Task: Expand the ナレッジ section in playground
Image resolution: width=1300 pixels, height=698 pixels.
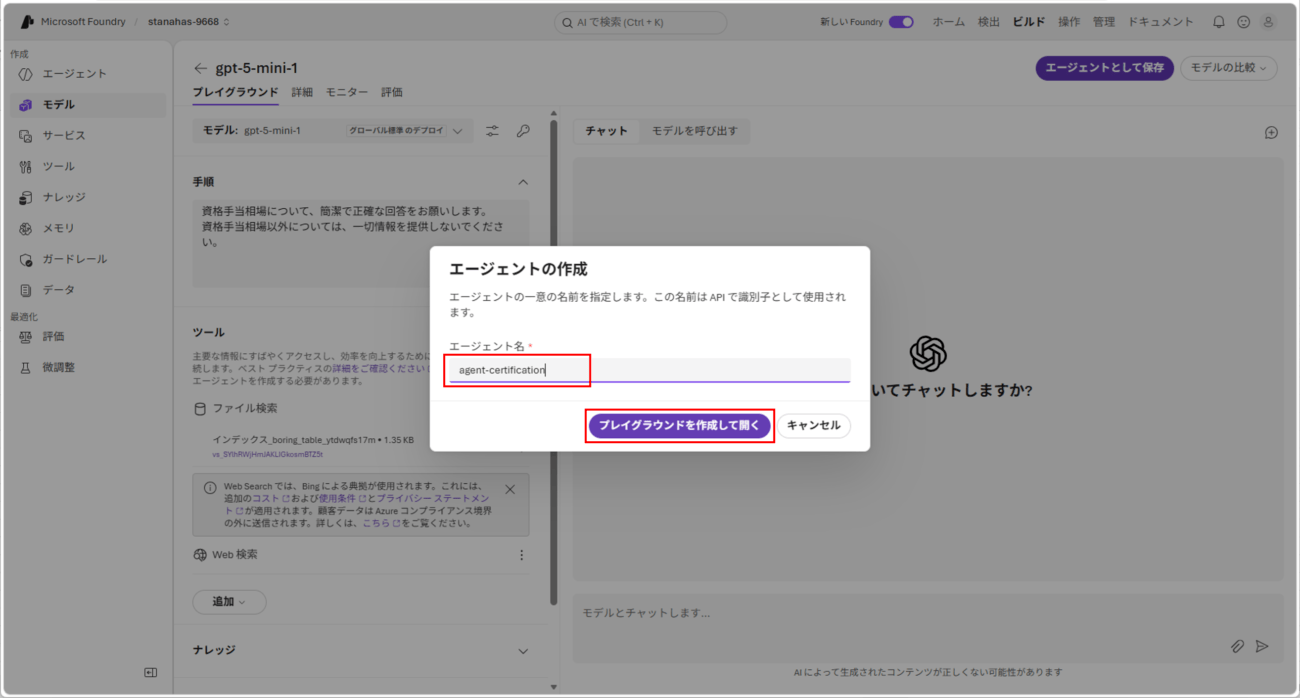Action: [522, 651]
